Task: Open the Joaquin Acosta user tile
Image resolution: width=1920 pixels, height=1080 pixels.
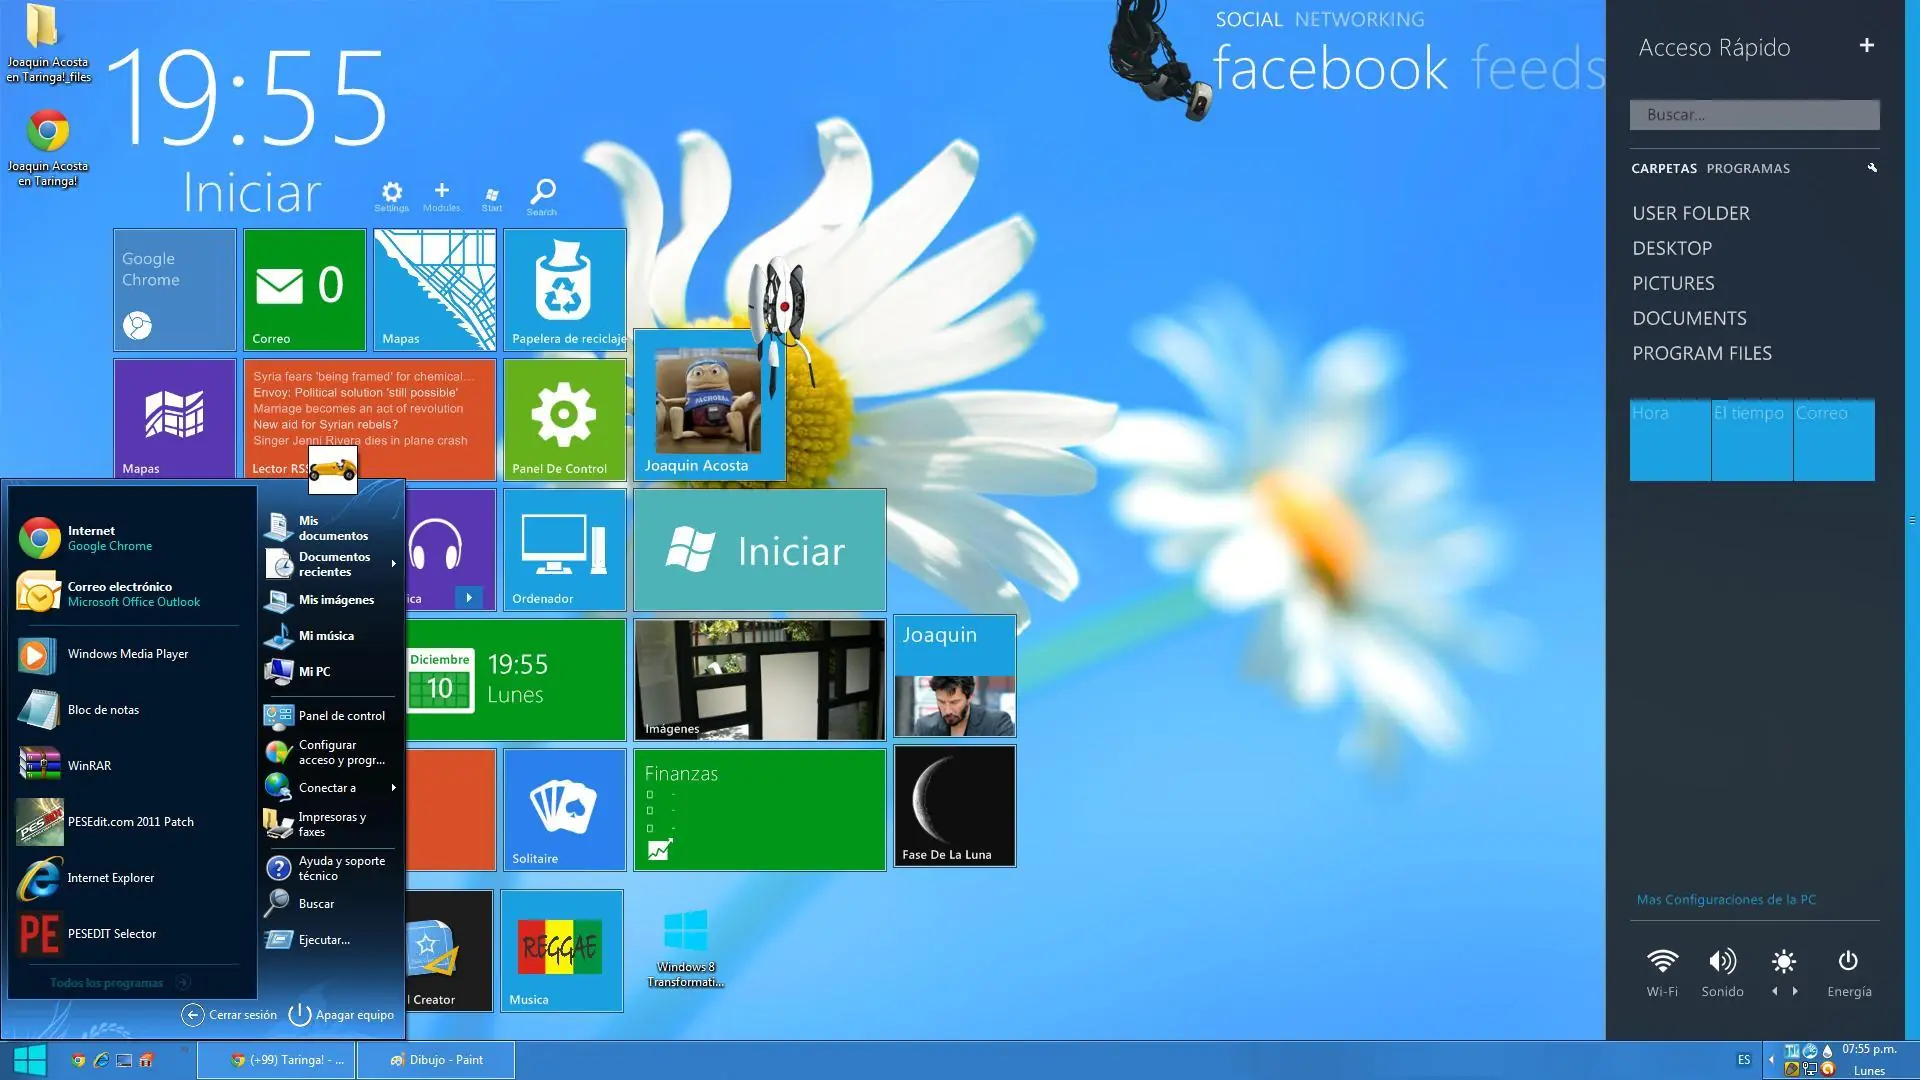Action: [x=710, y=405]
